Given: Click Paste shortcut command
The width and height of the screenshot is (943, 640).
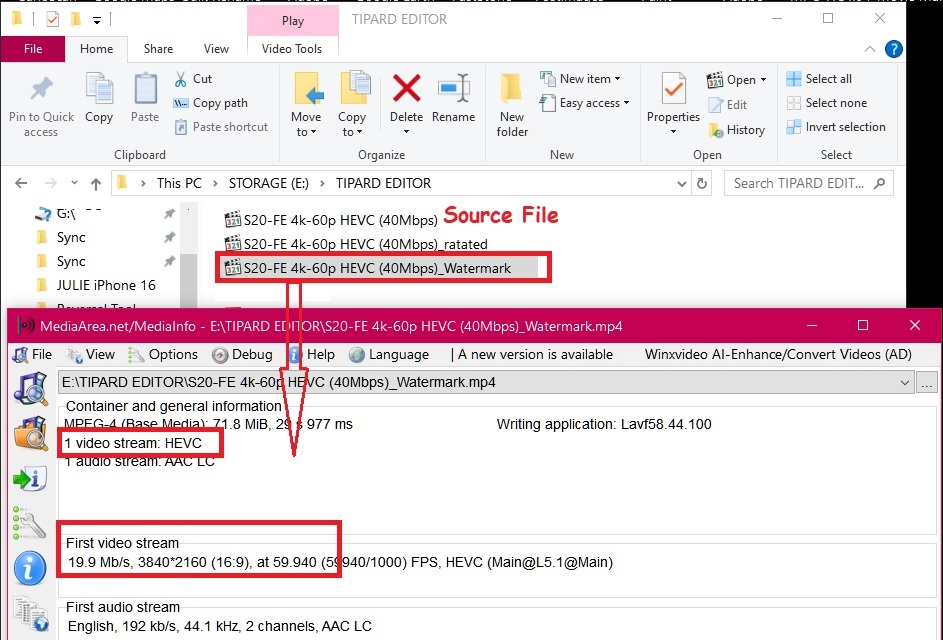Looking at the screenshot, I should pyautogui.click(x=221, y=127).
